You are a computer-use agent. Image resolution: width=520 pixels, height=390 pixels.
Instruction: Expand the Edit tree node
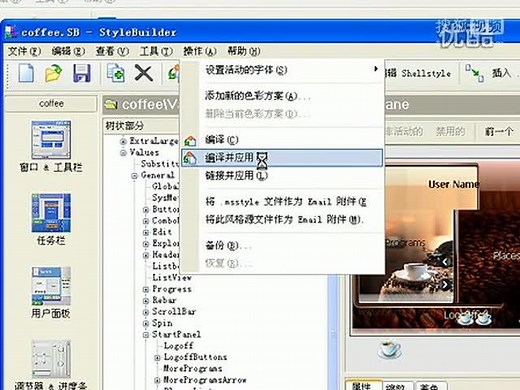pyautogui.click(x=146, y=232)
